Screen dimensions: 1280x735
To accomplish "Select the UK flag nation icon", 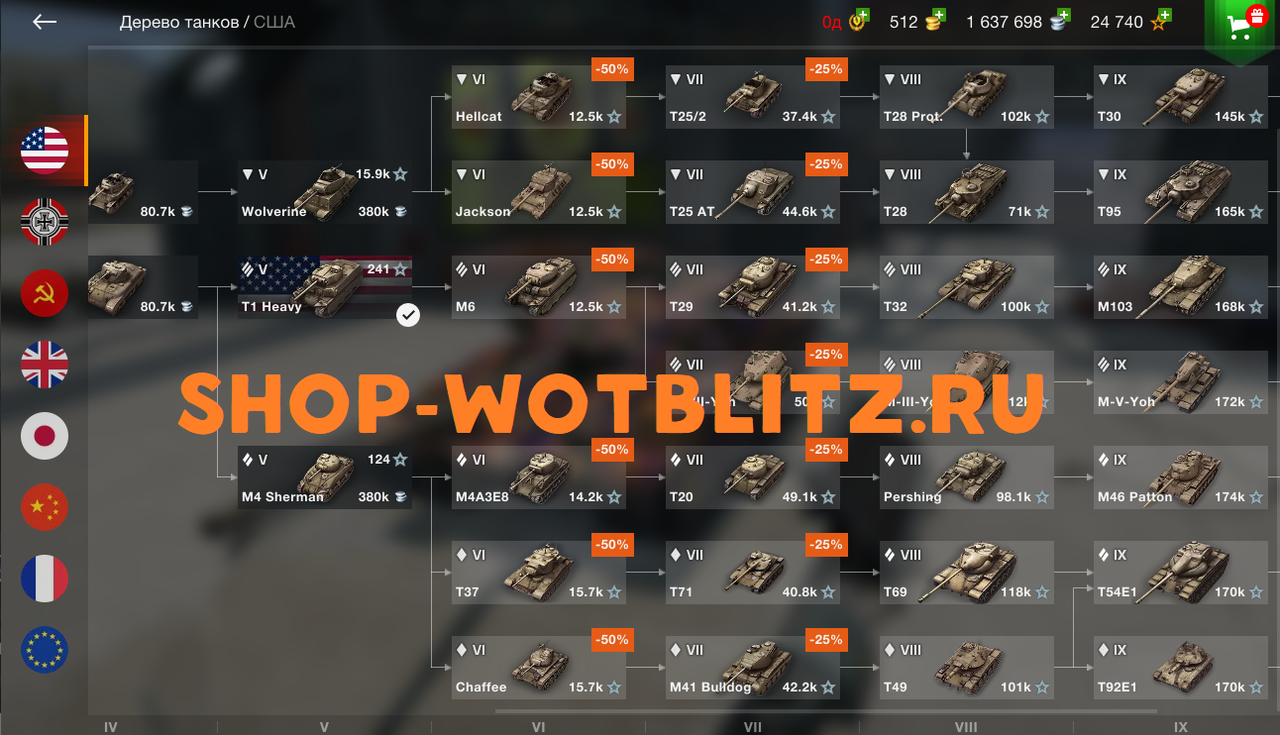I will click(45, 364).
